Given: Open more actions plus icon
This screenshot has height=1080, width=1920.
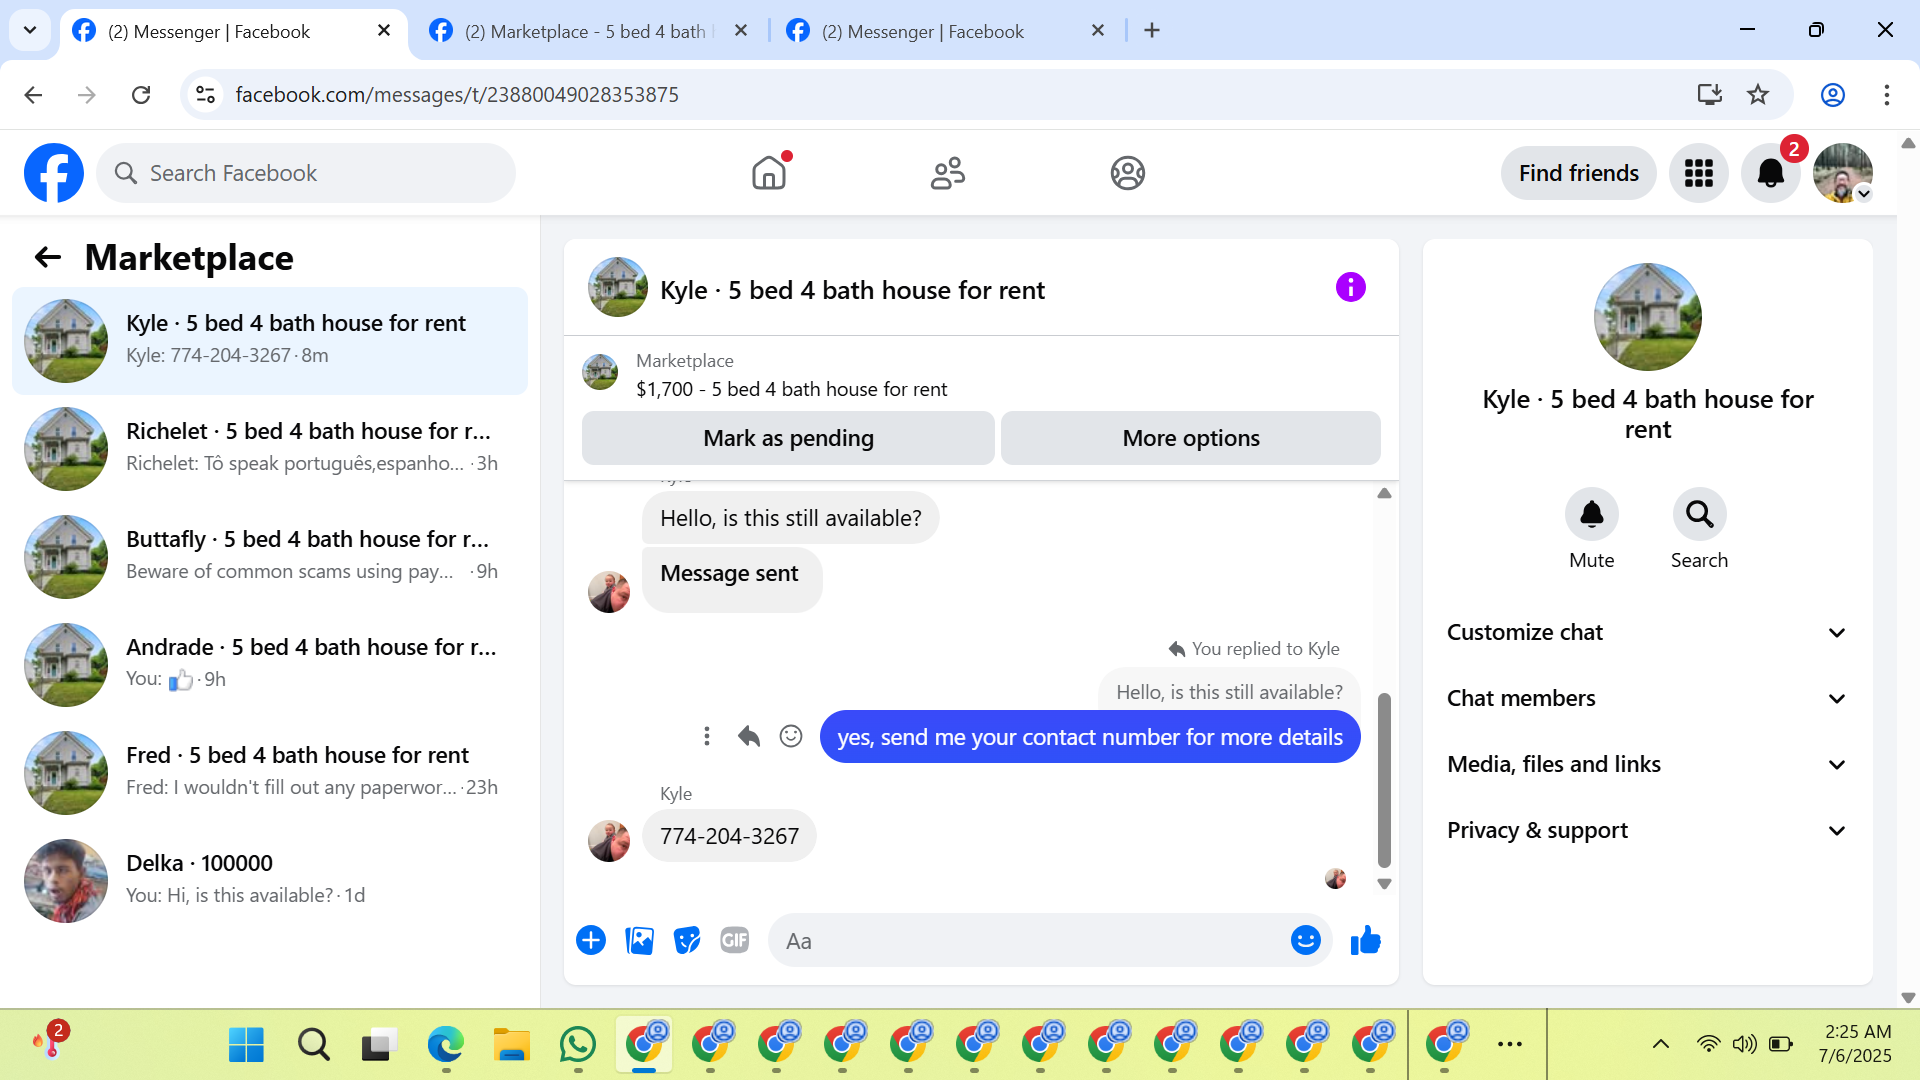Looking at the screenshot, I should coord(591,940).
